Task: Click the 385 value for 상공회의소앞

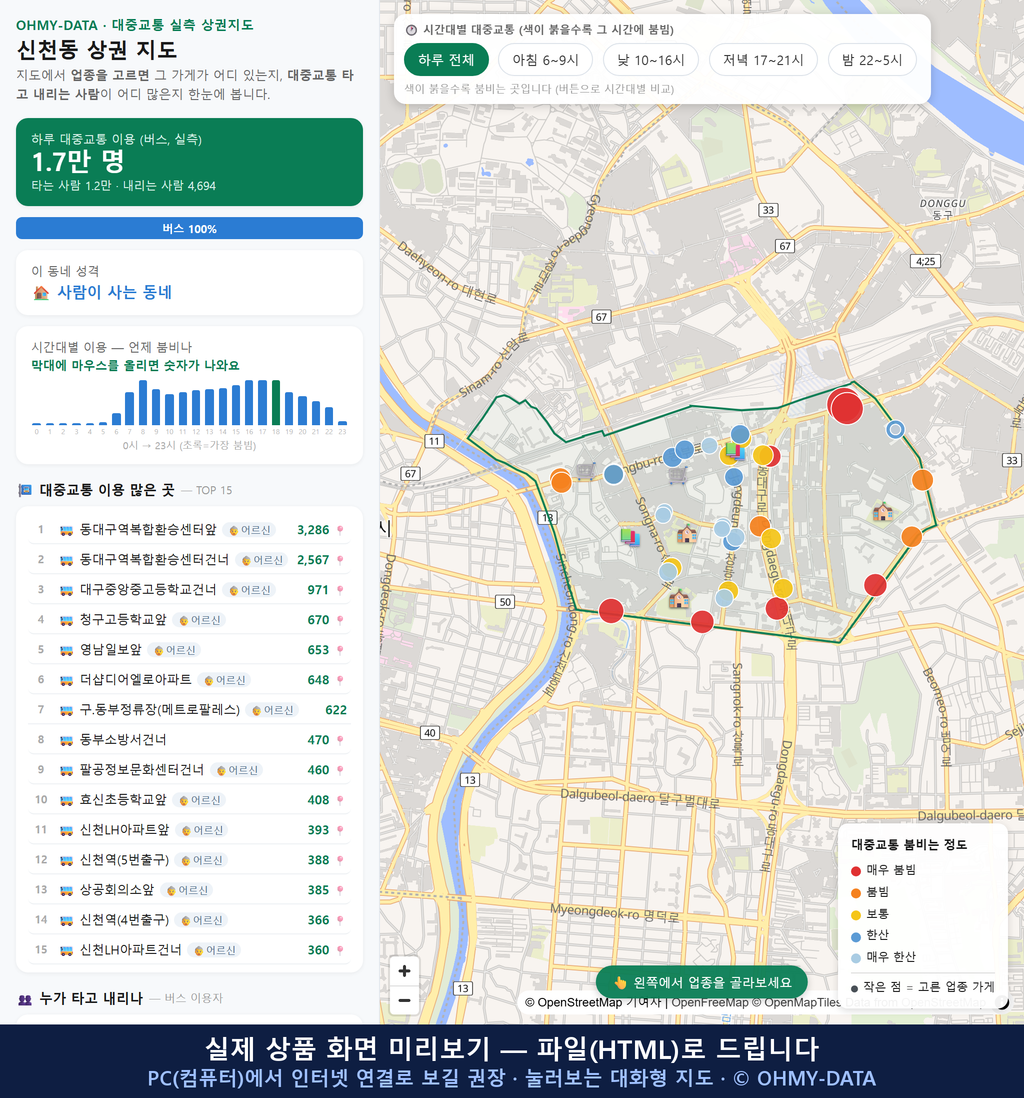Action: pyautogui.click(x=318, y=891)
